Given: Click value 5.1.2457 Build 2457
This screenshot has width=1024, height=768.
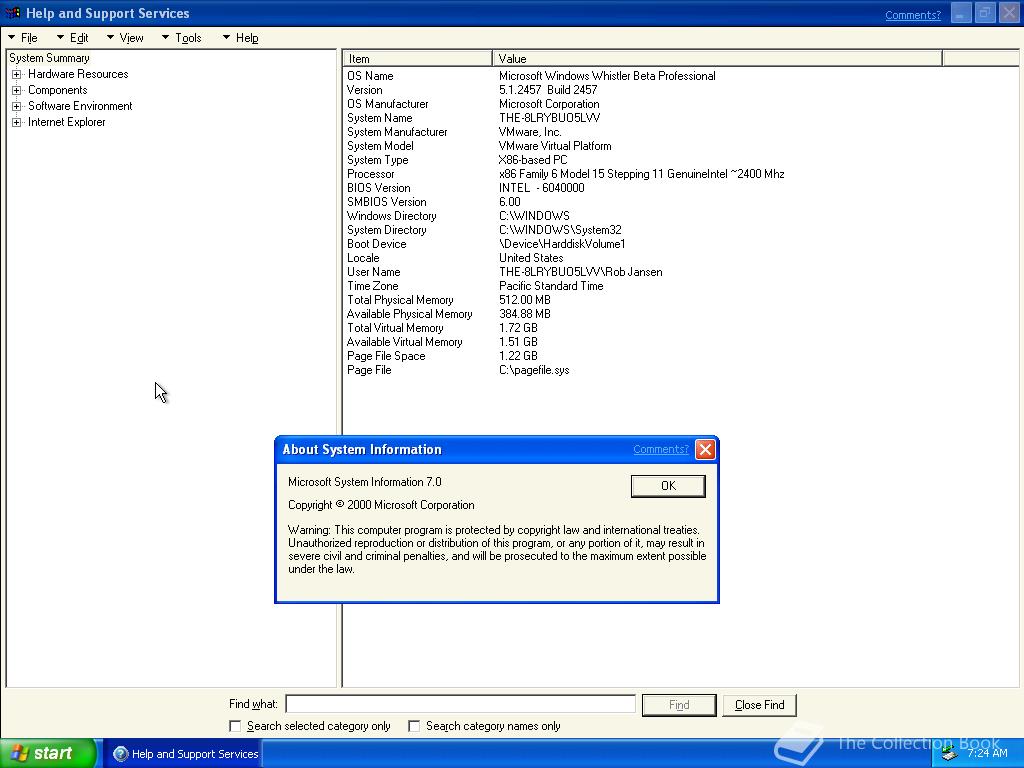Looking at the screenshot, I should (x=548, y=90).
